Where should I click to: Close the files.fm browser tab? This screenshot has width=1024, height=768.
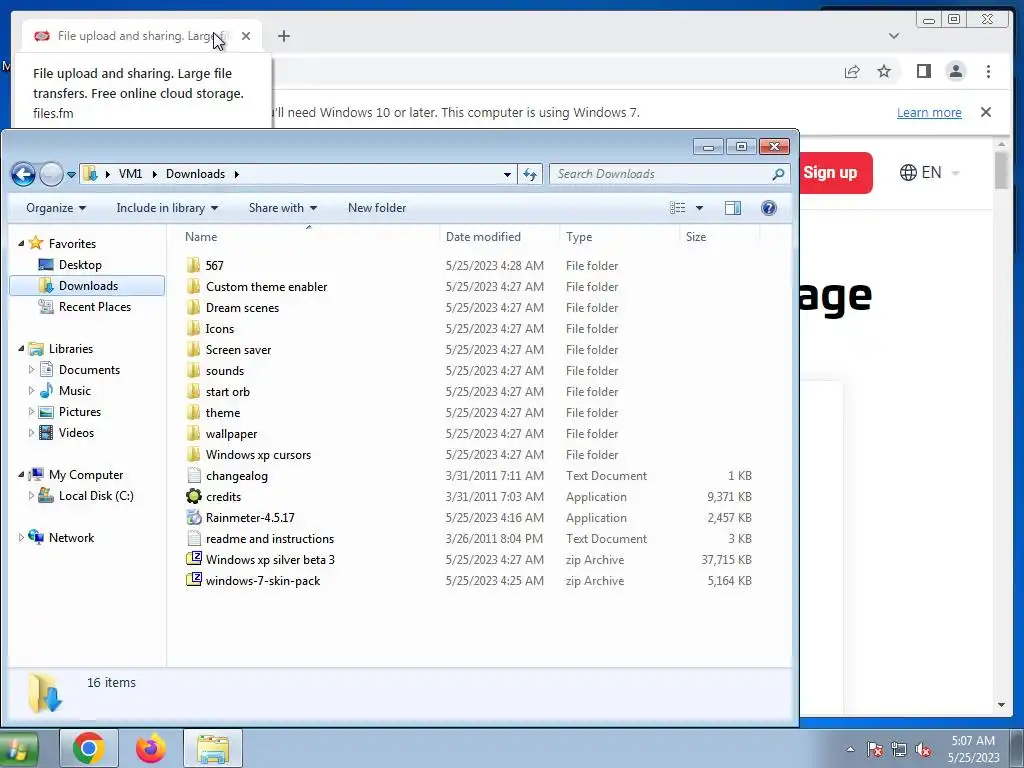pyautogui.click(x=246, y=36)
